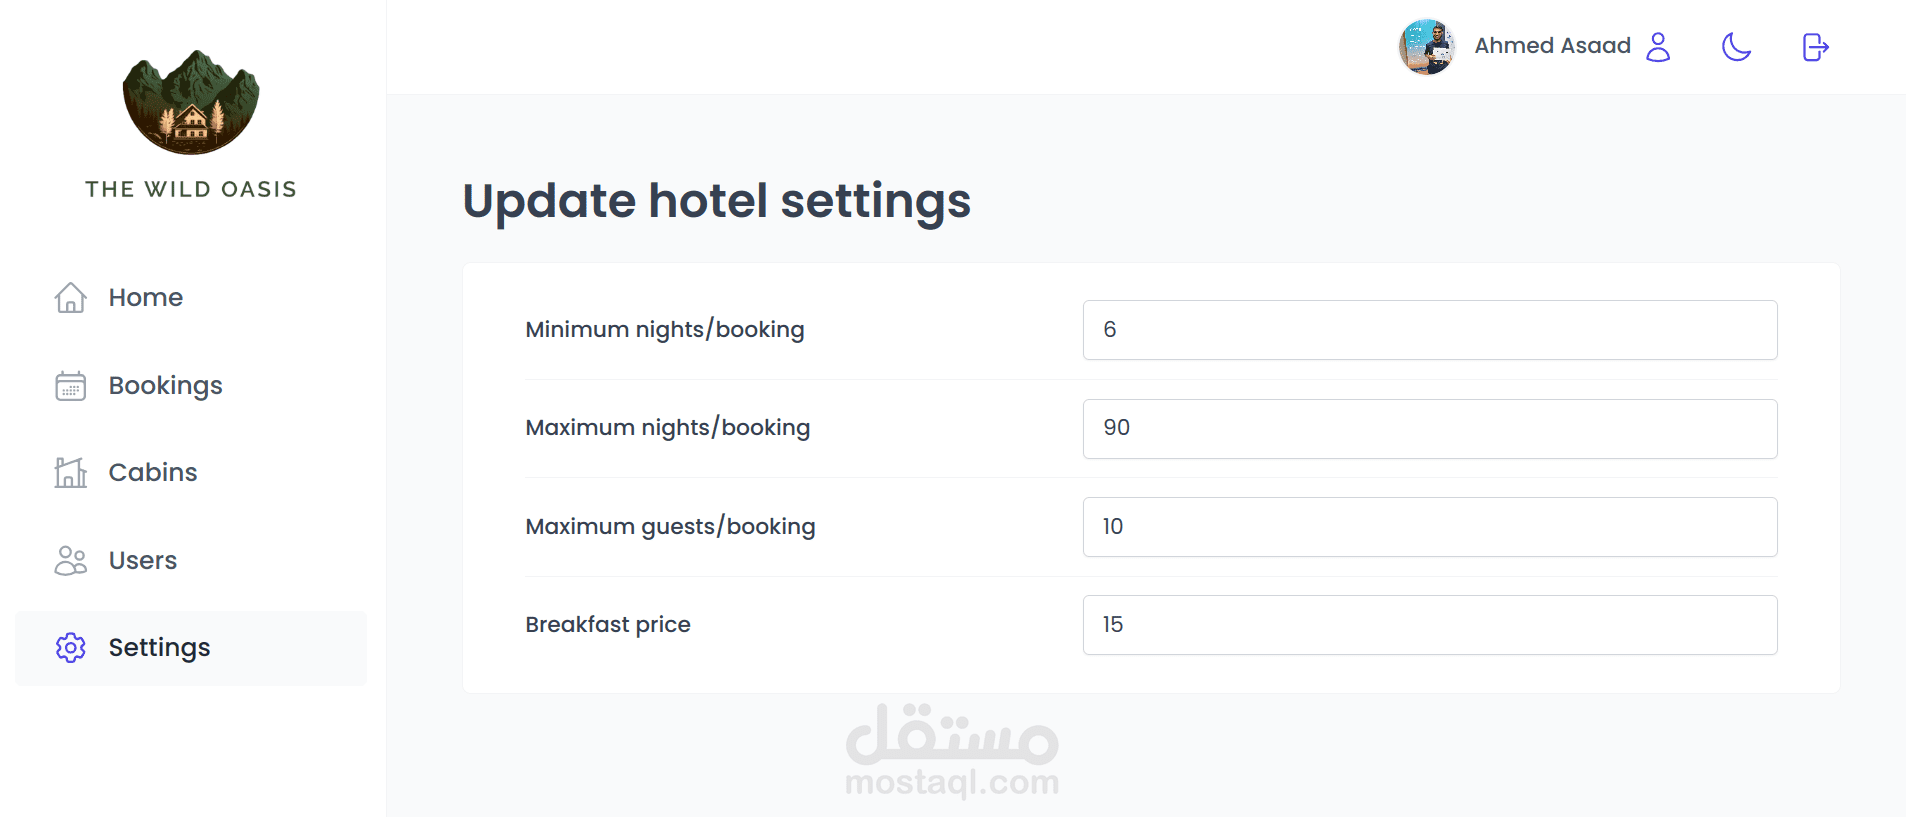Log out using the exit icon

1815,47
